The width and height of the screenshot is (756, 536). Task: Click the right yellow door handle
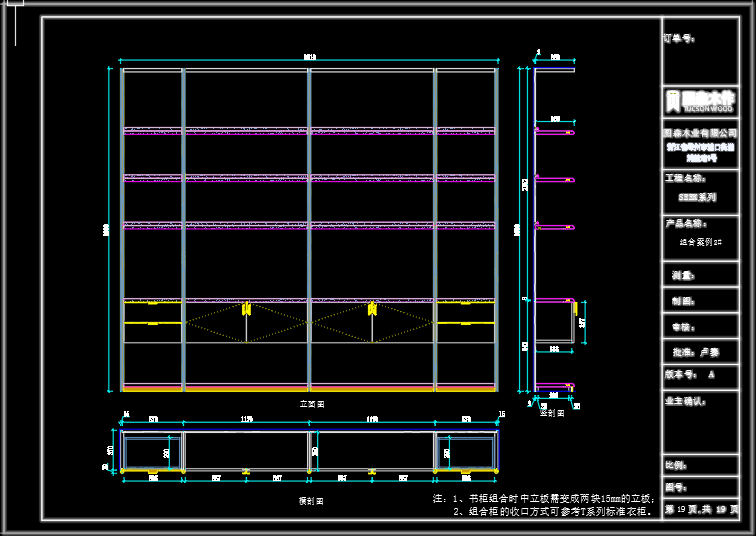point(372,310)
